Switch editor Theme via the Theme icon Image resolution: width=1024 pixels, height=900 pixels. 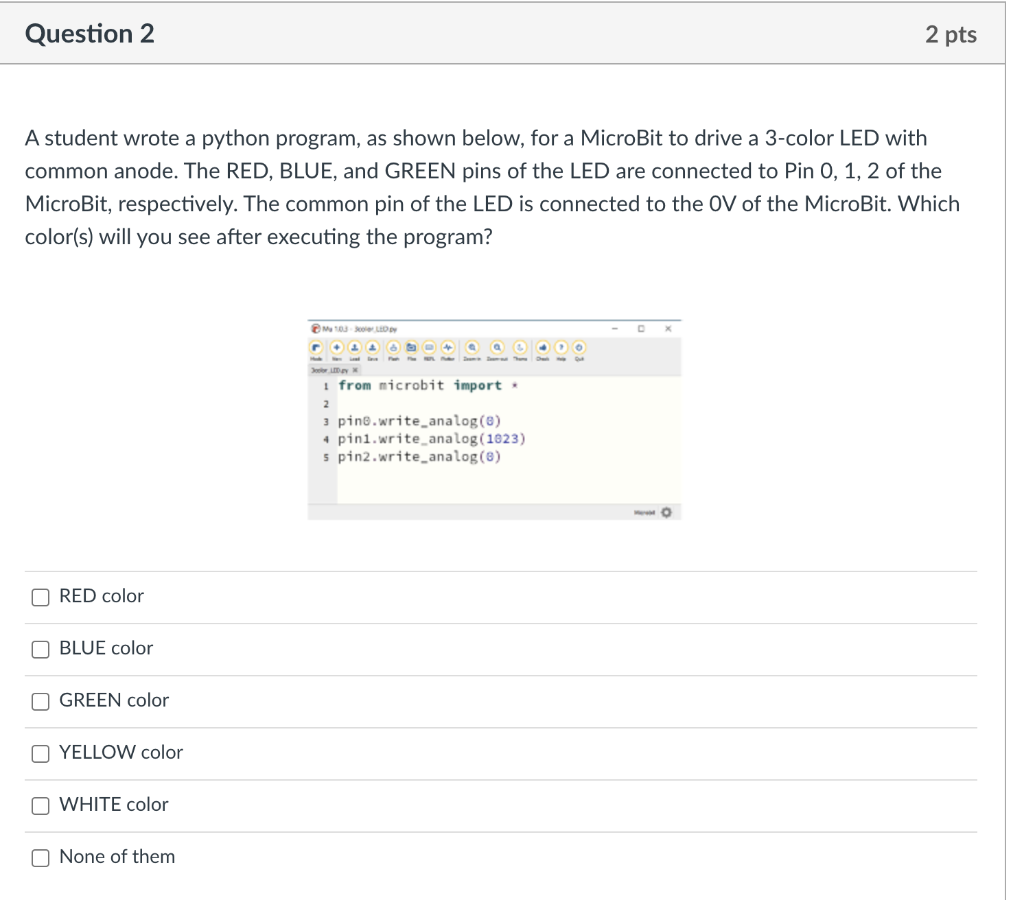pos(519,347)
